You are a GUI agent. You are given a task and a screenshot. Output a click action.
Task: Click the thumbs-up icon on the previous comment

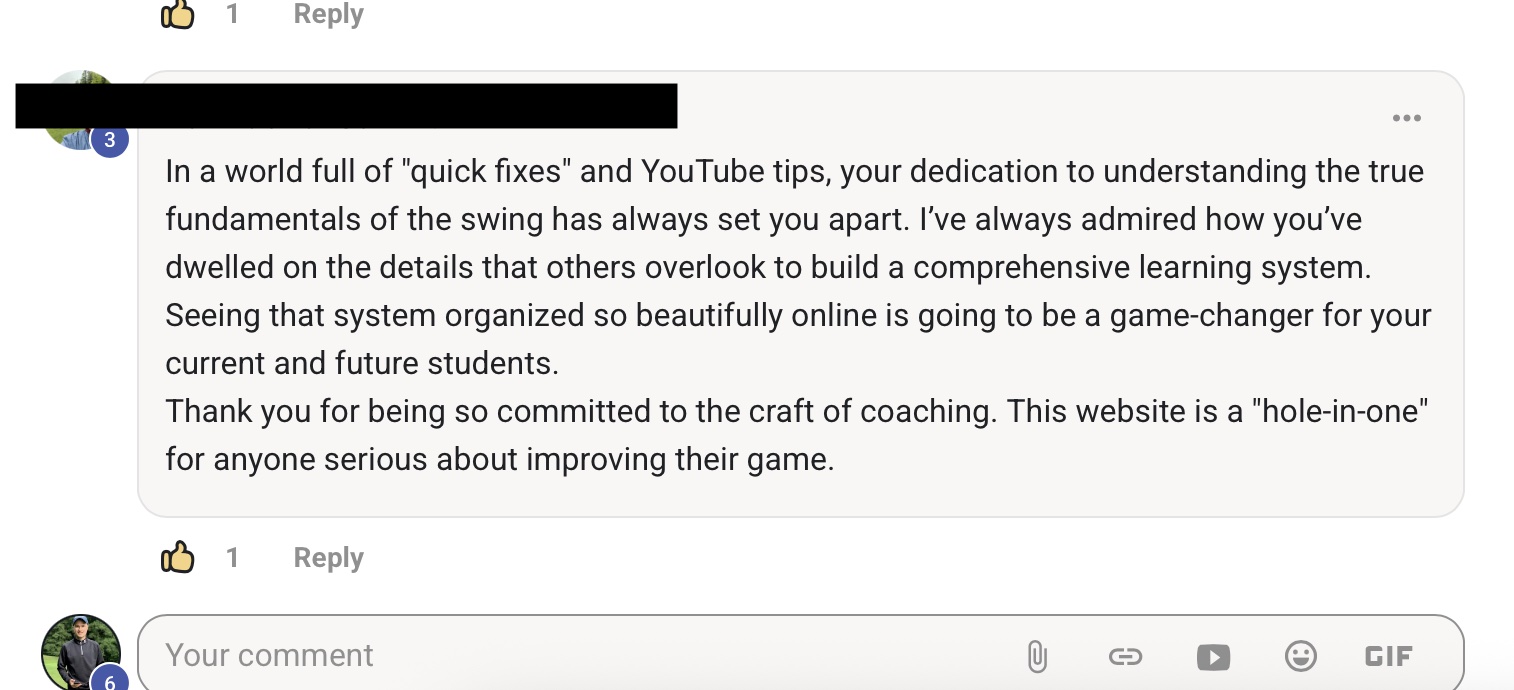(x=177, y=14)
